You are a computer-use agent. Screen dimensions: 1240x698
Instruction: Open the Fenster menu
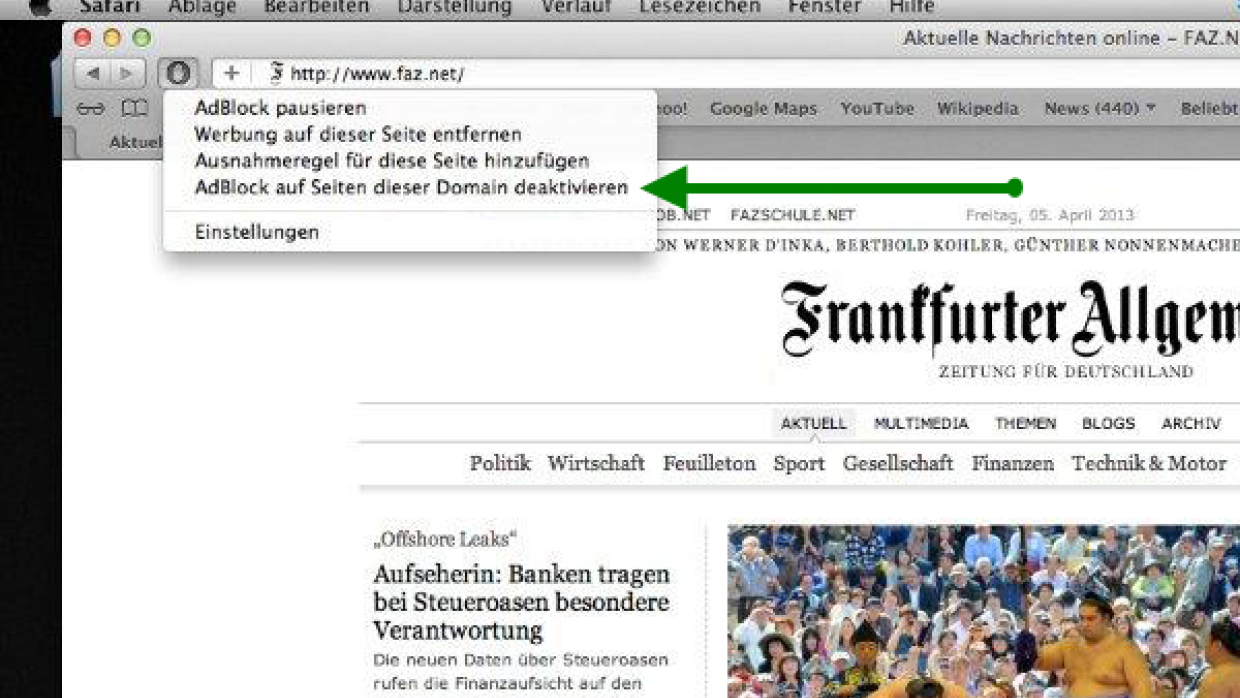[x=824, y=7]
